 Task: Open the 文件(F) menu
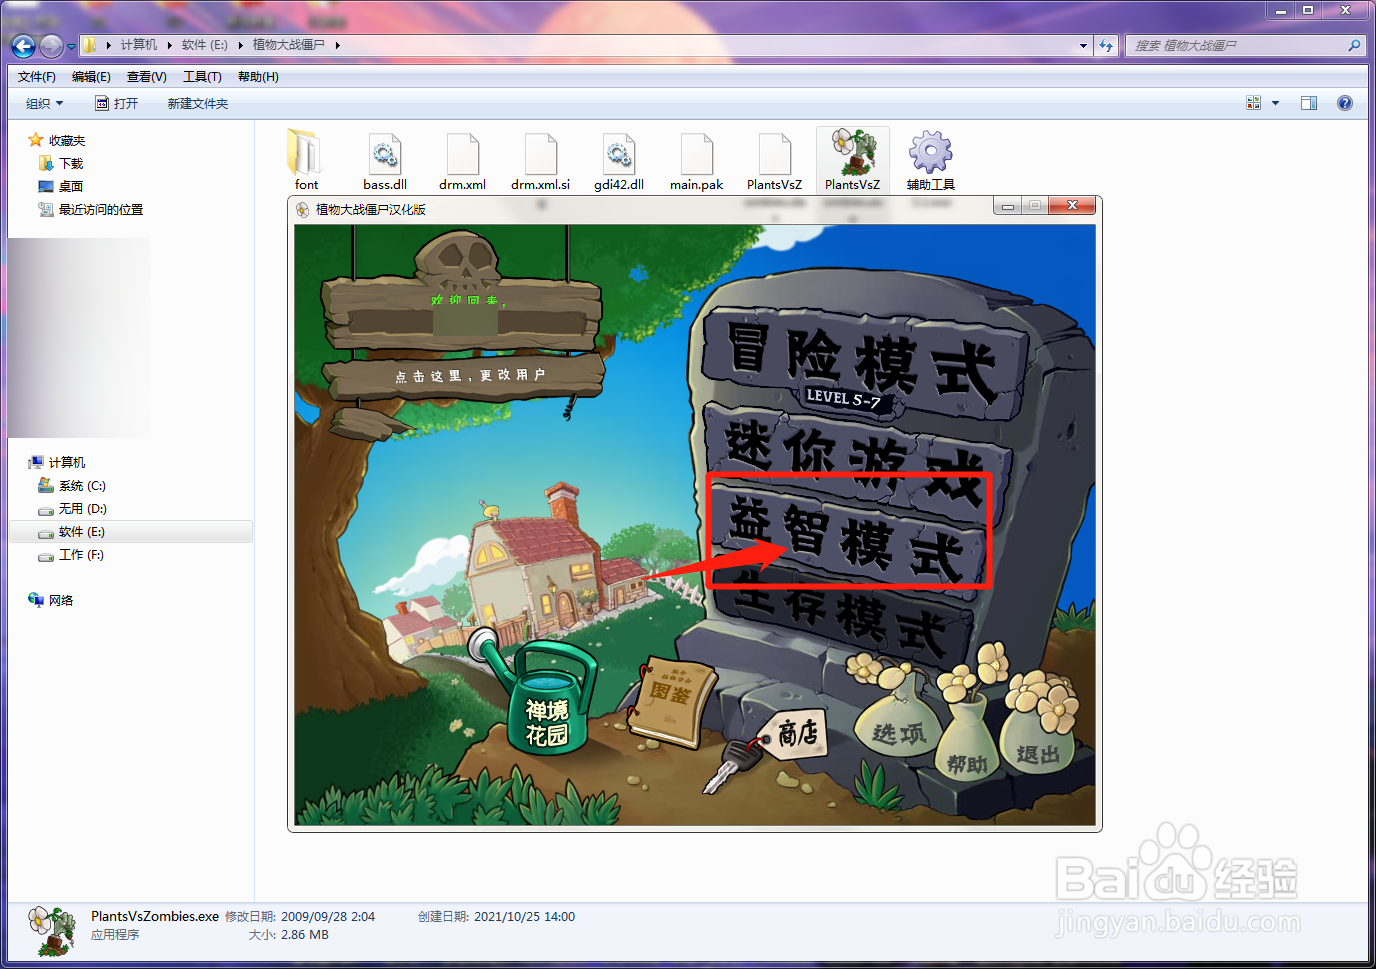(x=37, y=77)
